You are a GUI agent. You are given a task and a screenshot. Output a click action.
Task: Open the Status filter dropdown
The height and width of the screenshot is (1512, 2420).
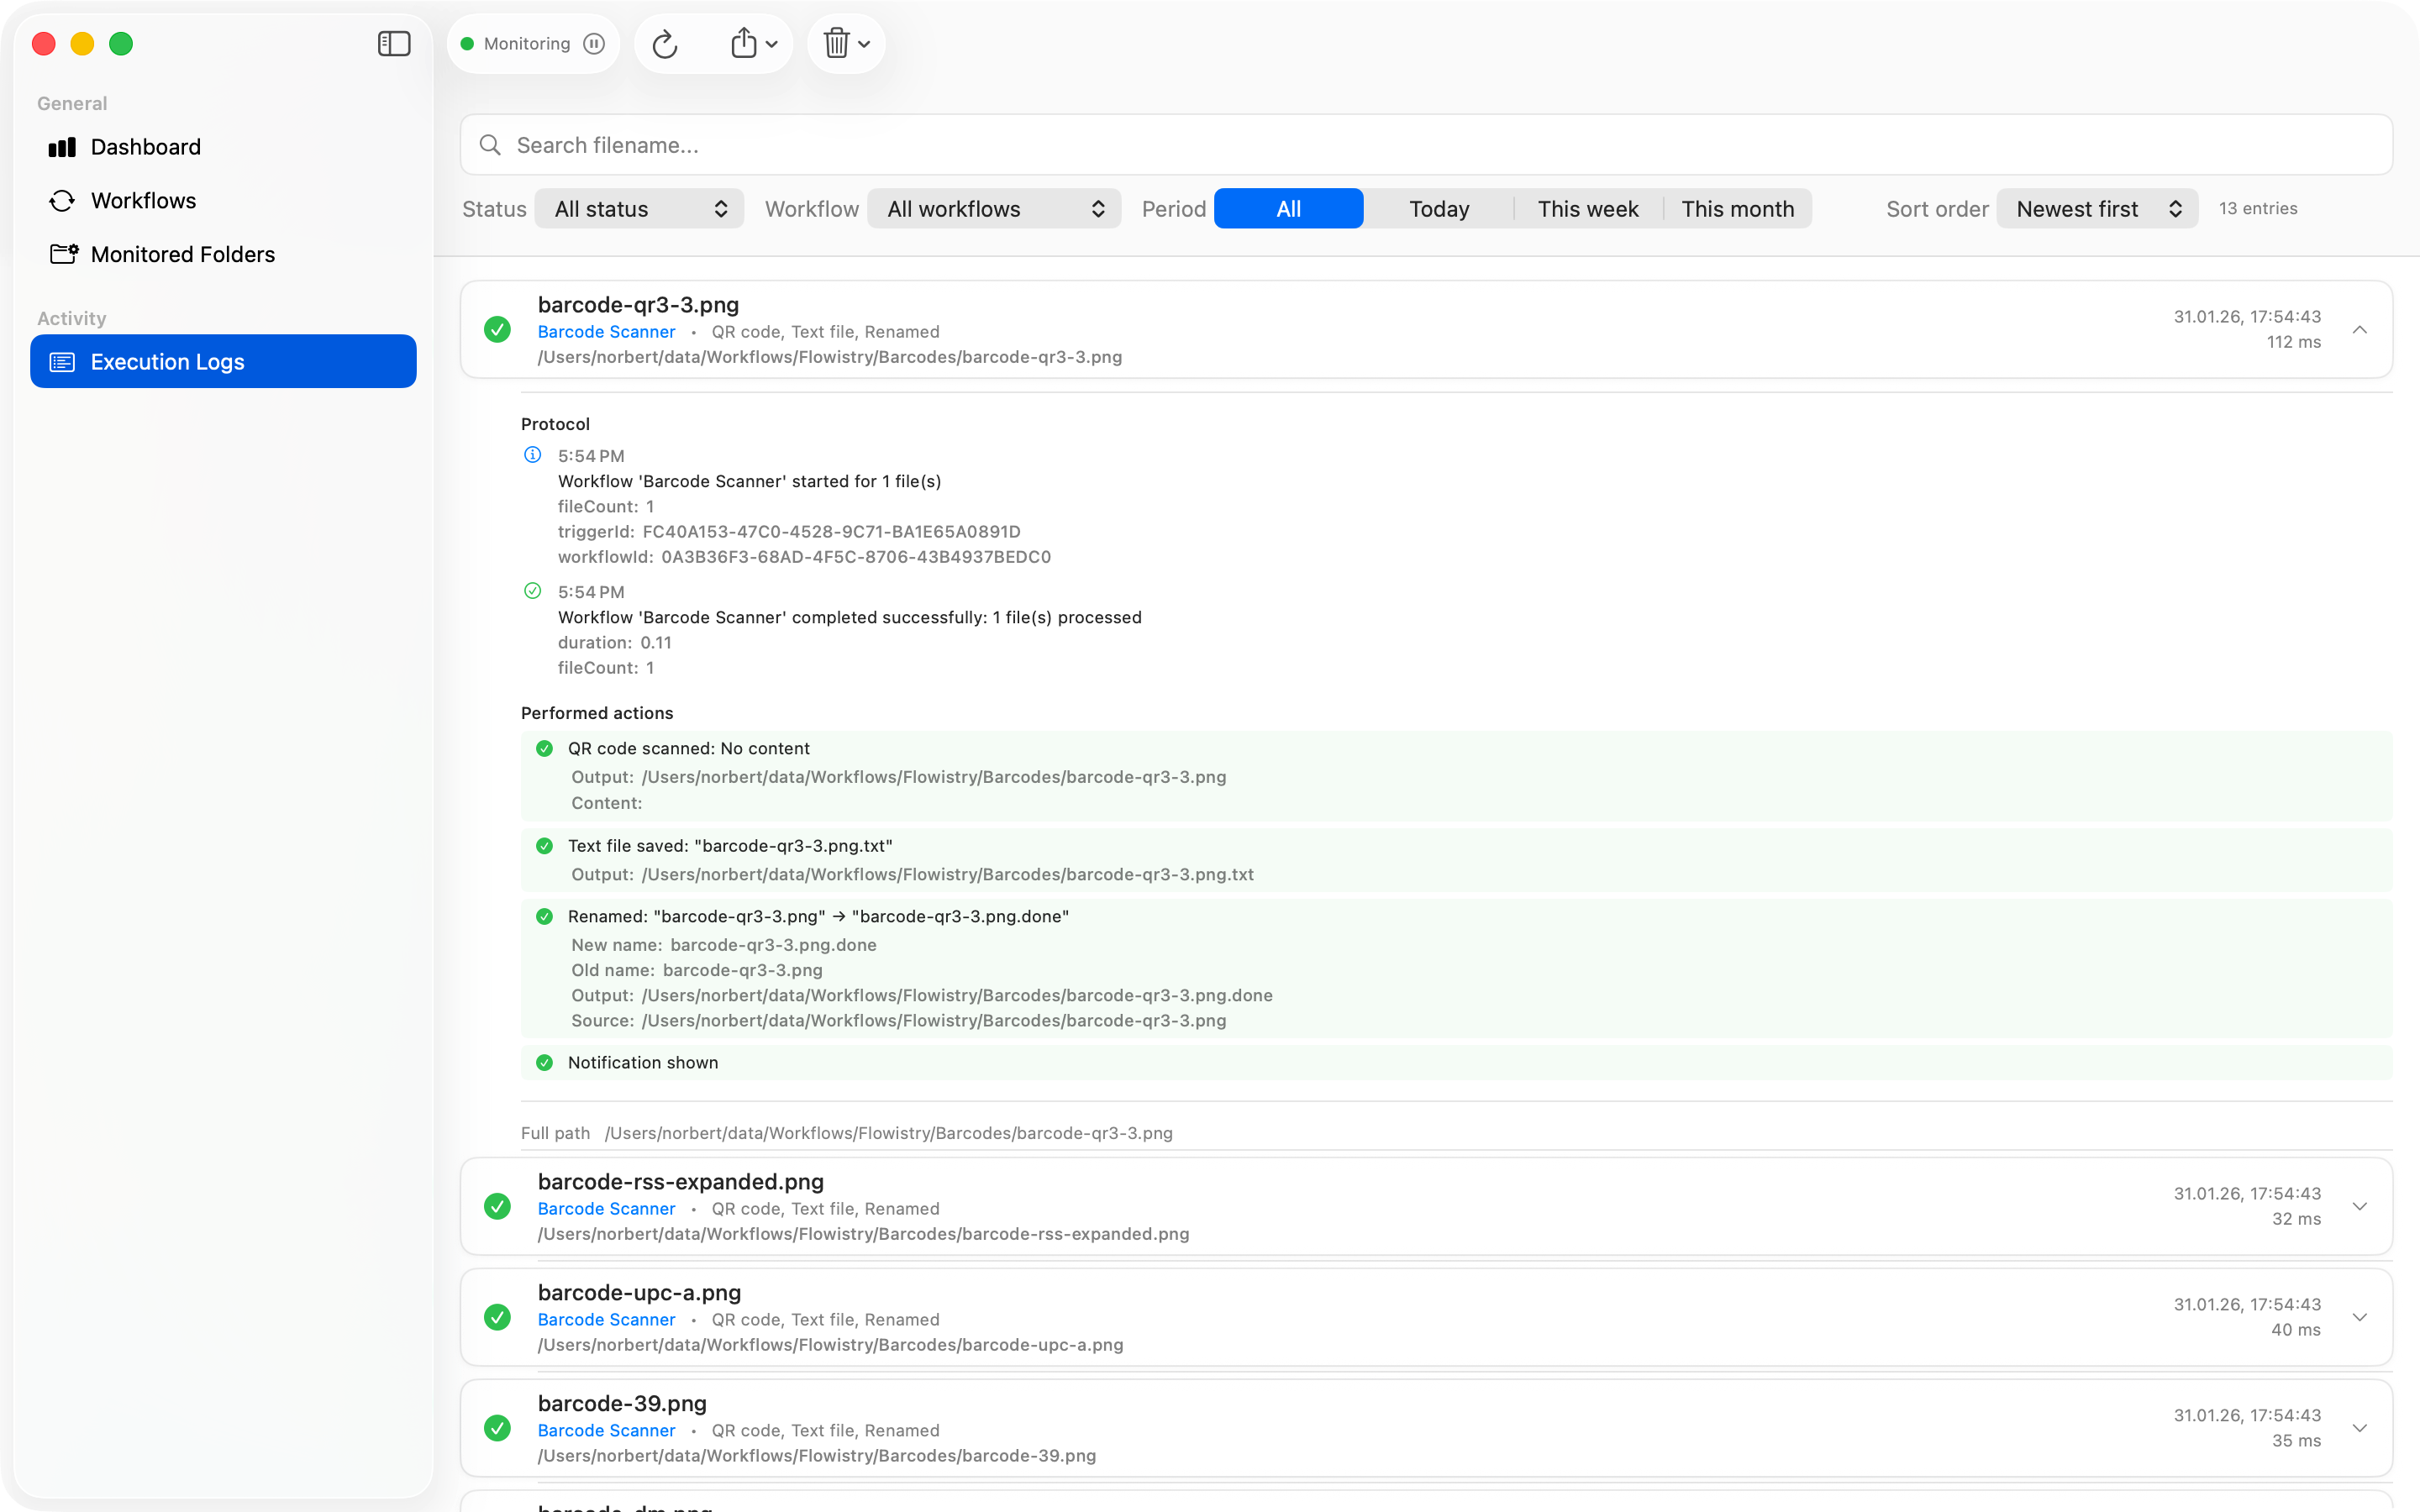click(x=640, y=209)
